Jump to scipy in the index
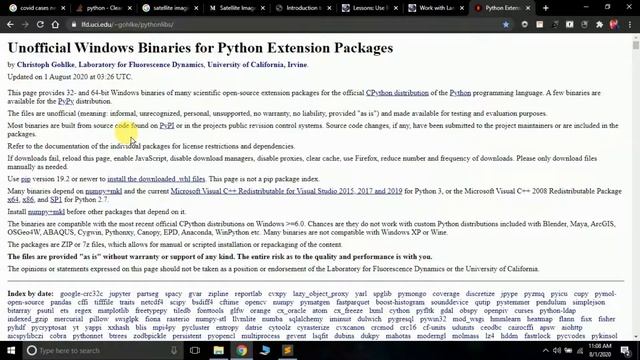This screenshot has height=360, width=640. 178,302
